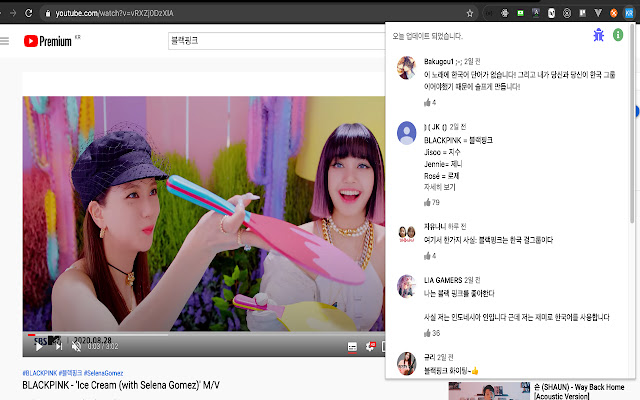Click the gear-shaped extension icon in toolbar
Screen dimensions: 640x400
coord(505,13)
